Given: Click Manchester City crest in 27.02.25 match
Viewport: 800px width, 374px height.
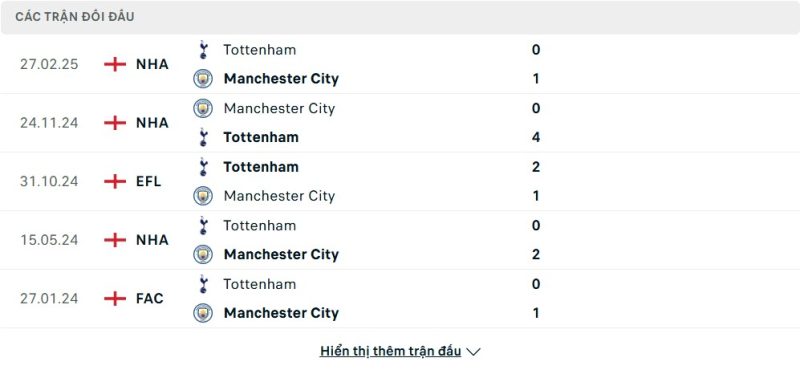Looking at the screenshot, I should [203, 79].
